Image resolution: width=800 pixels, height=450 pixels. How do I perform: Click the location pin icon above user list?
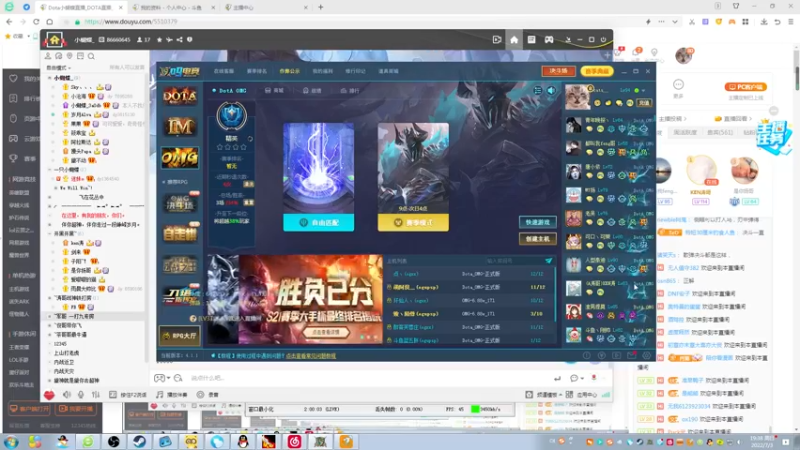click(69, 56)
